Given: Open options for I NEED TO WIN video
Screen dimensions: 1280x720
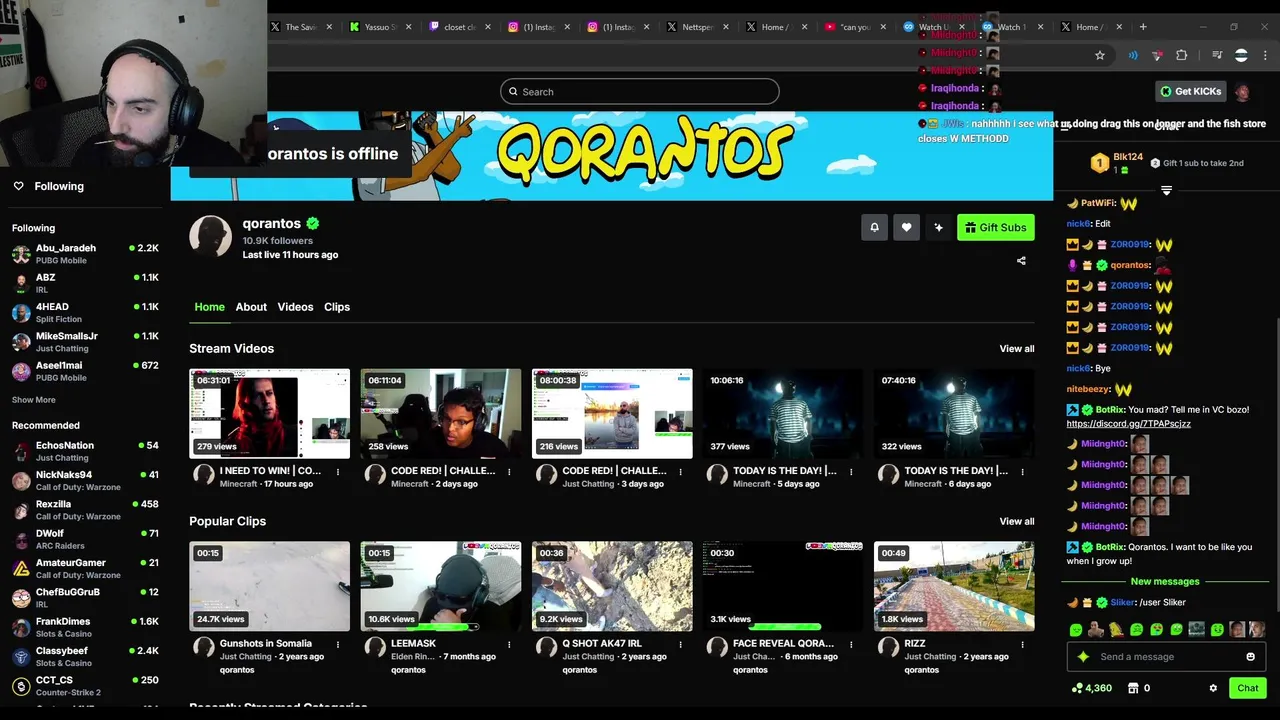Looking at the screenshot, I should 338,471.
